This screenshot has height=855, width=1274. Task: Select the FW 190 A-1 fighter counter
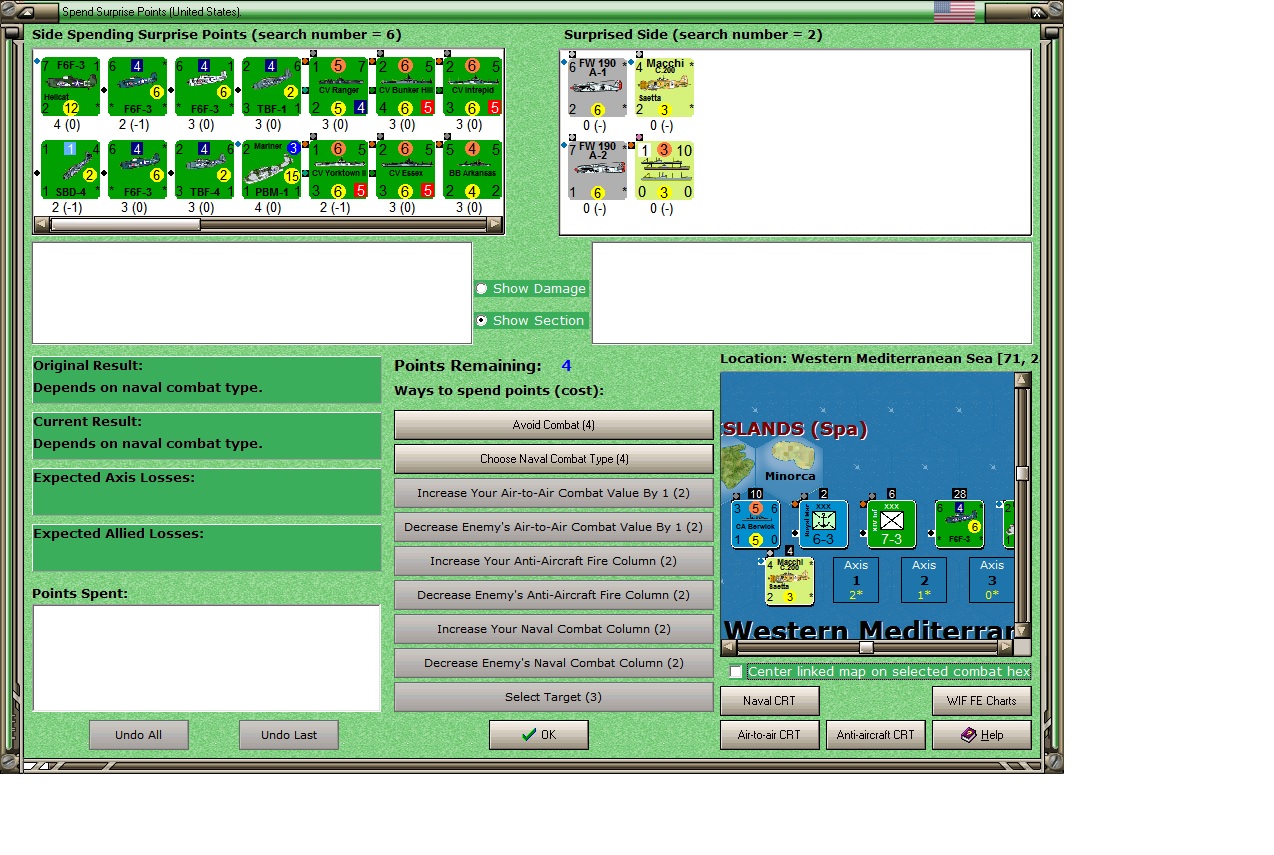click(x=598, y=87)
